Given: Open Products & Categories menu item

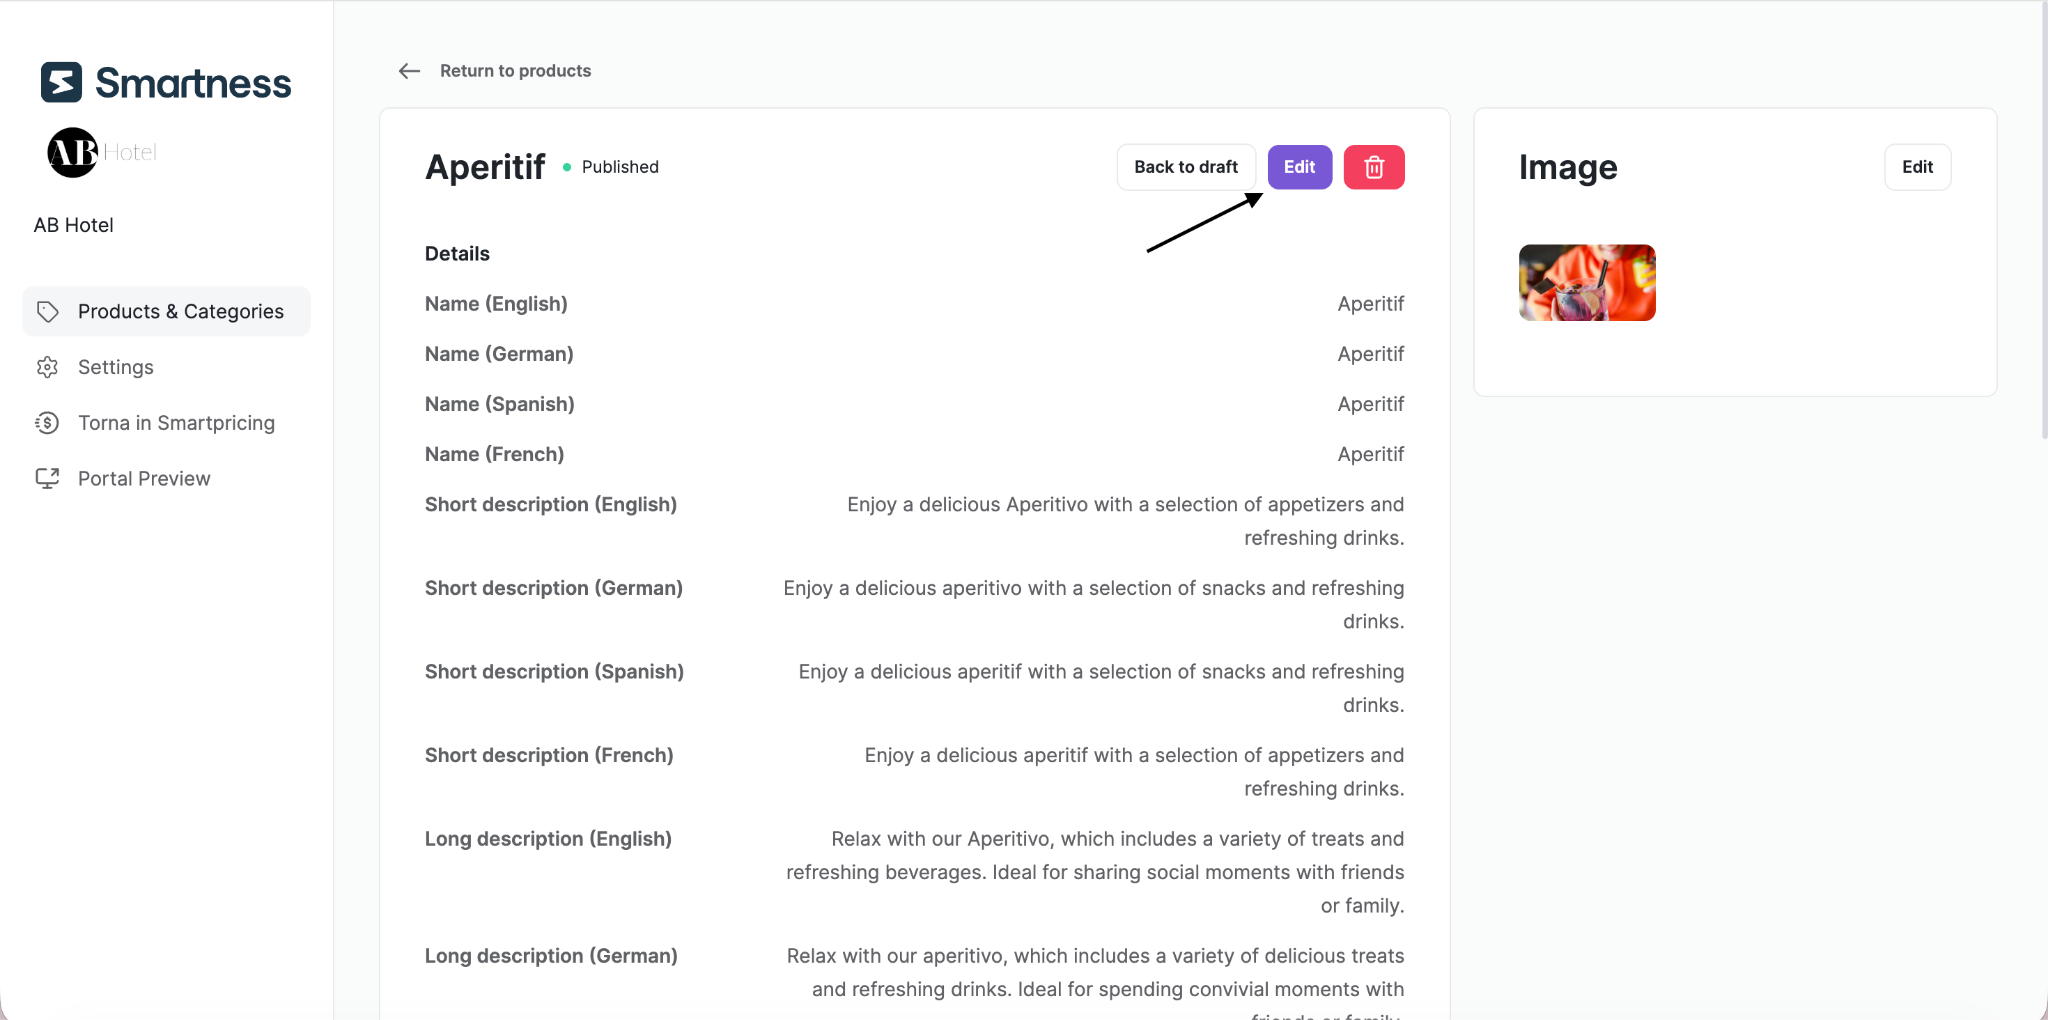Looking at the screenshot, I should point(167,312).
